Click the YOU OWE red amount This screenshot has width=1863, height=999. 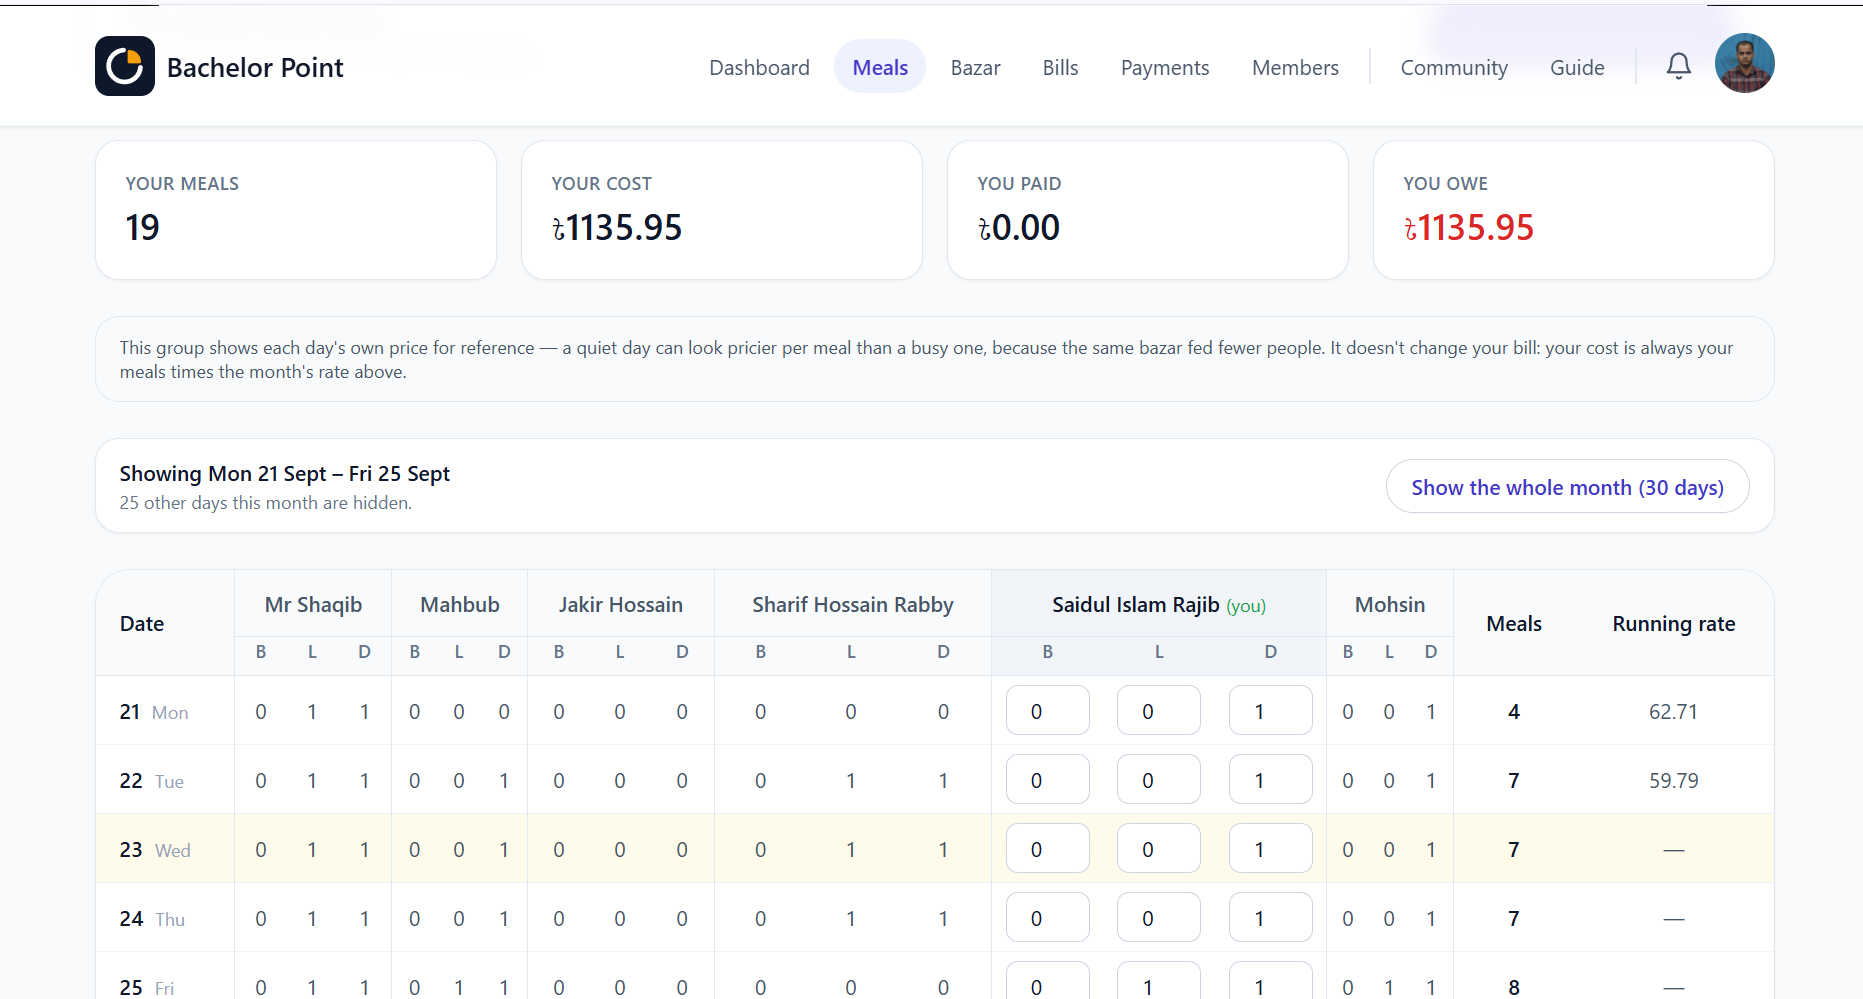1469,228
